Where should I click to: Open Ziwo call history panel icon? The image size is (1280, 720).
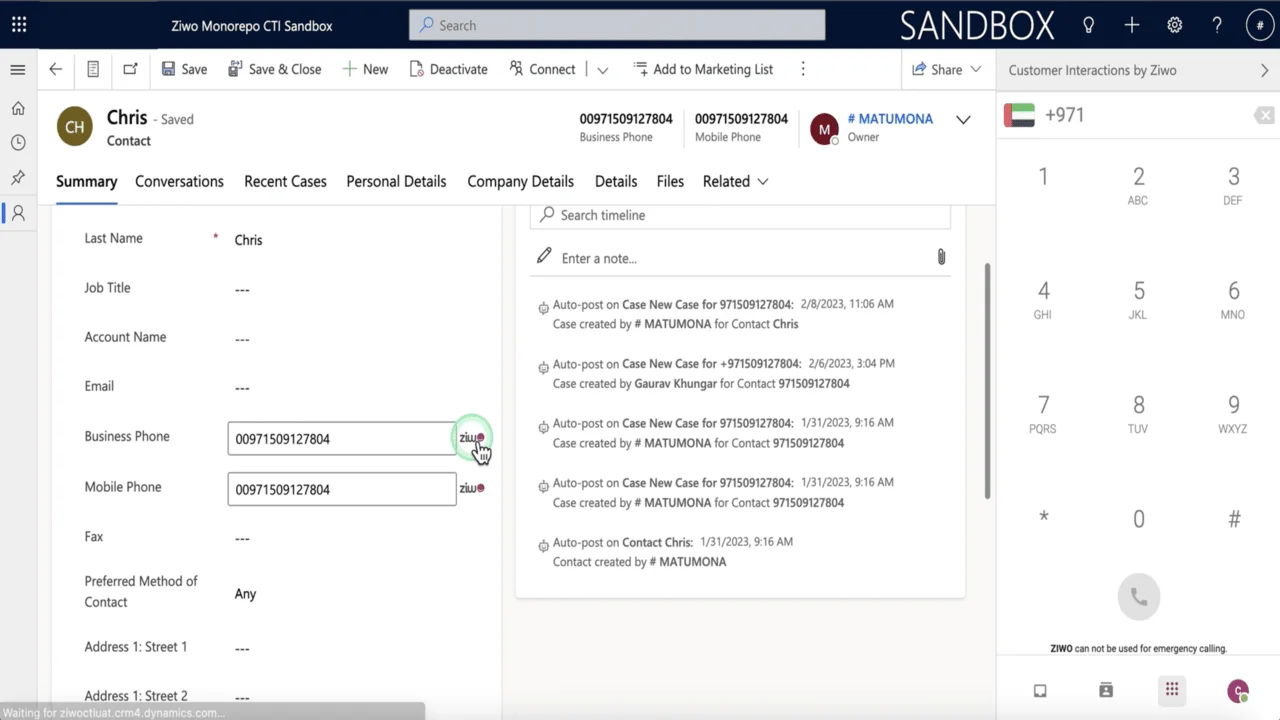(1040, 691)
